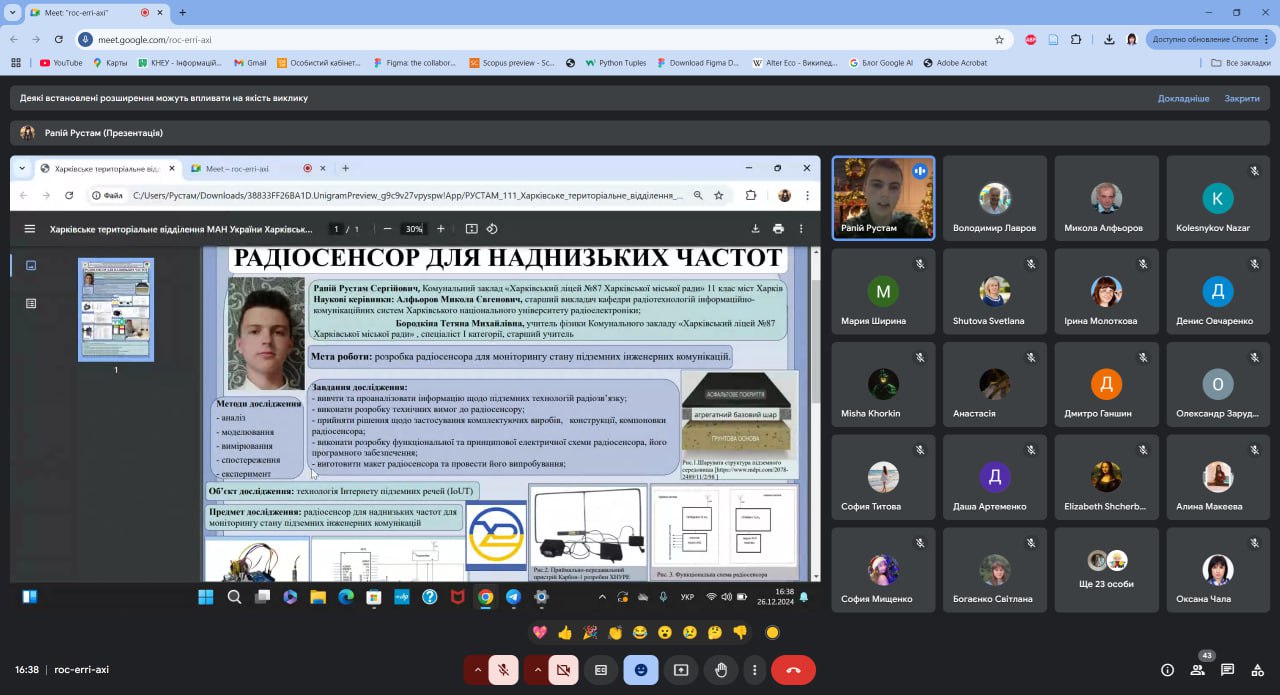Open meeting details info icon
The image size is (1280, 695).
tap(1167, 670)
